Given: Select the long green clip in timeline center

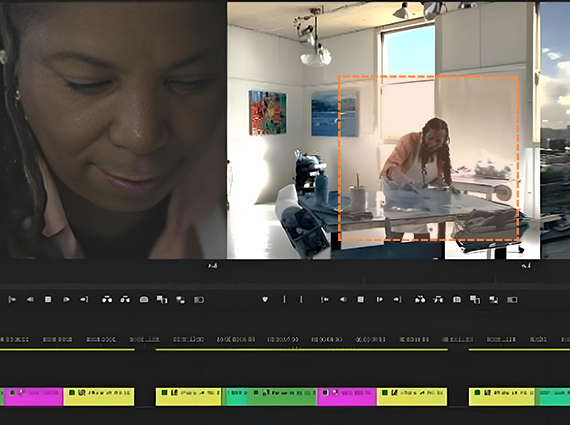Looking at the screenshot, I should pyautogui.click(x=282, y=397).
